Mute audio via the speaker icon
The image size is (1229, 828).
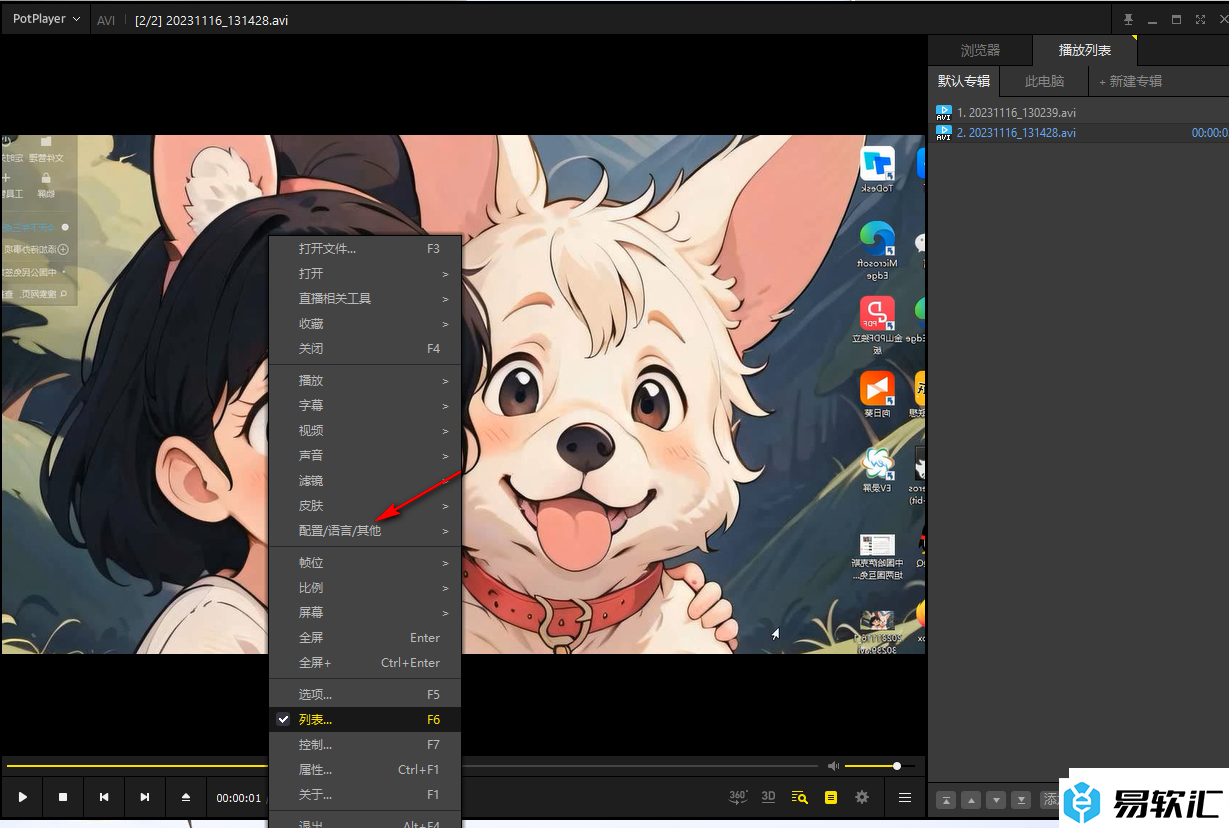coord(833,766)
